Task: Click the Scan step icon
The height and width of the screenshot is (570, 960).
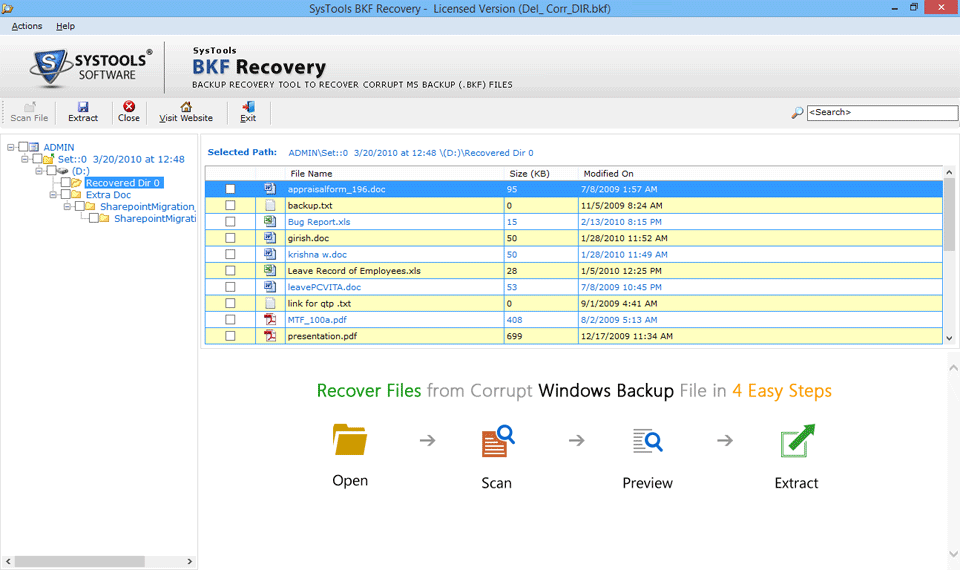Action: click(498, 441)
